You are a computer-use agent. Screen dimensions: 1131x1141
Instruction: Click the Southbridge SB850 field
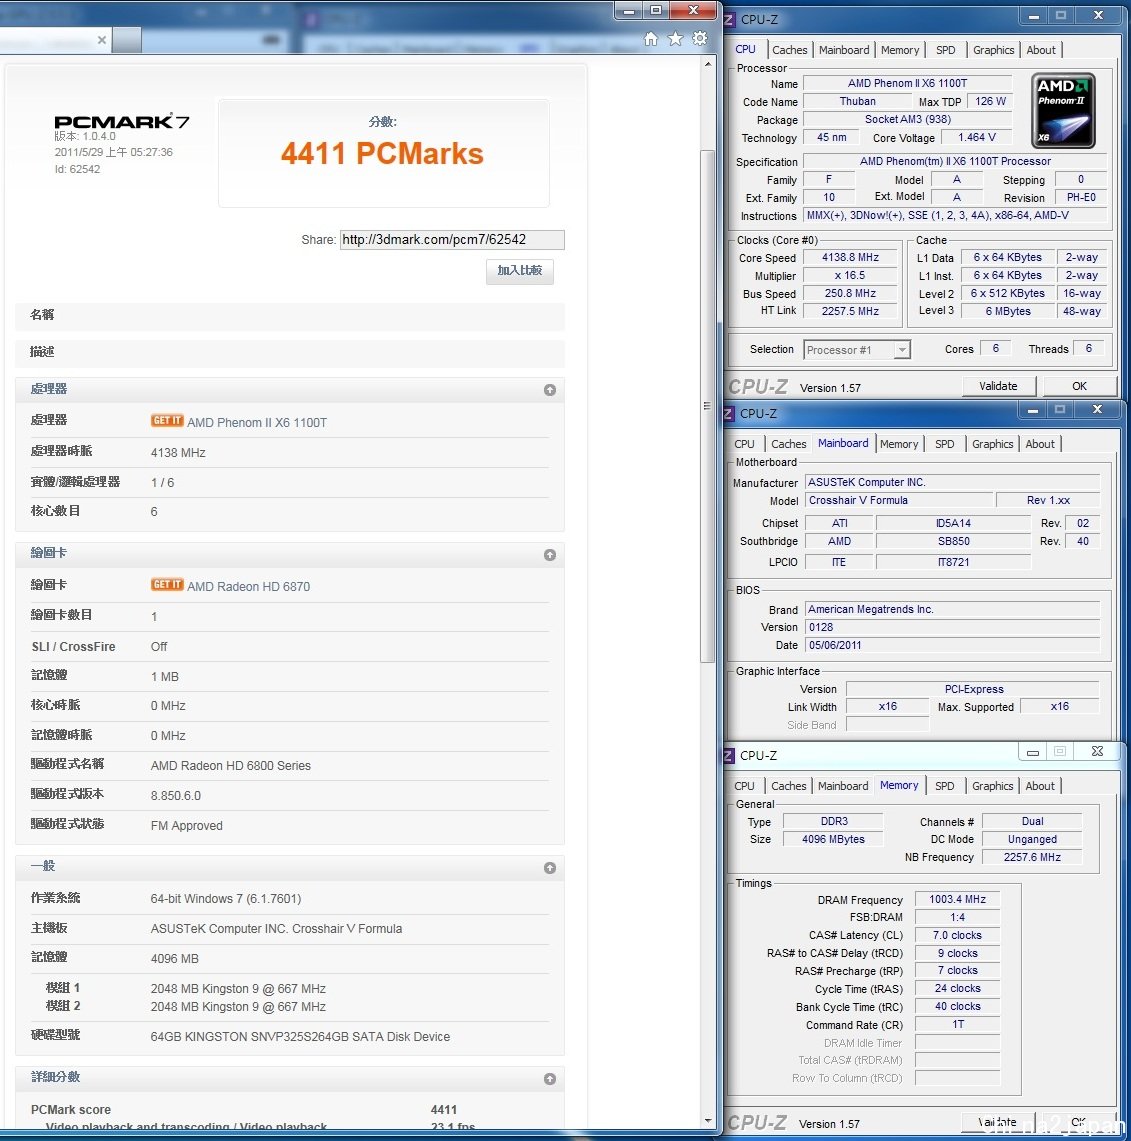pyautogui.click(x=953, y=541)
